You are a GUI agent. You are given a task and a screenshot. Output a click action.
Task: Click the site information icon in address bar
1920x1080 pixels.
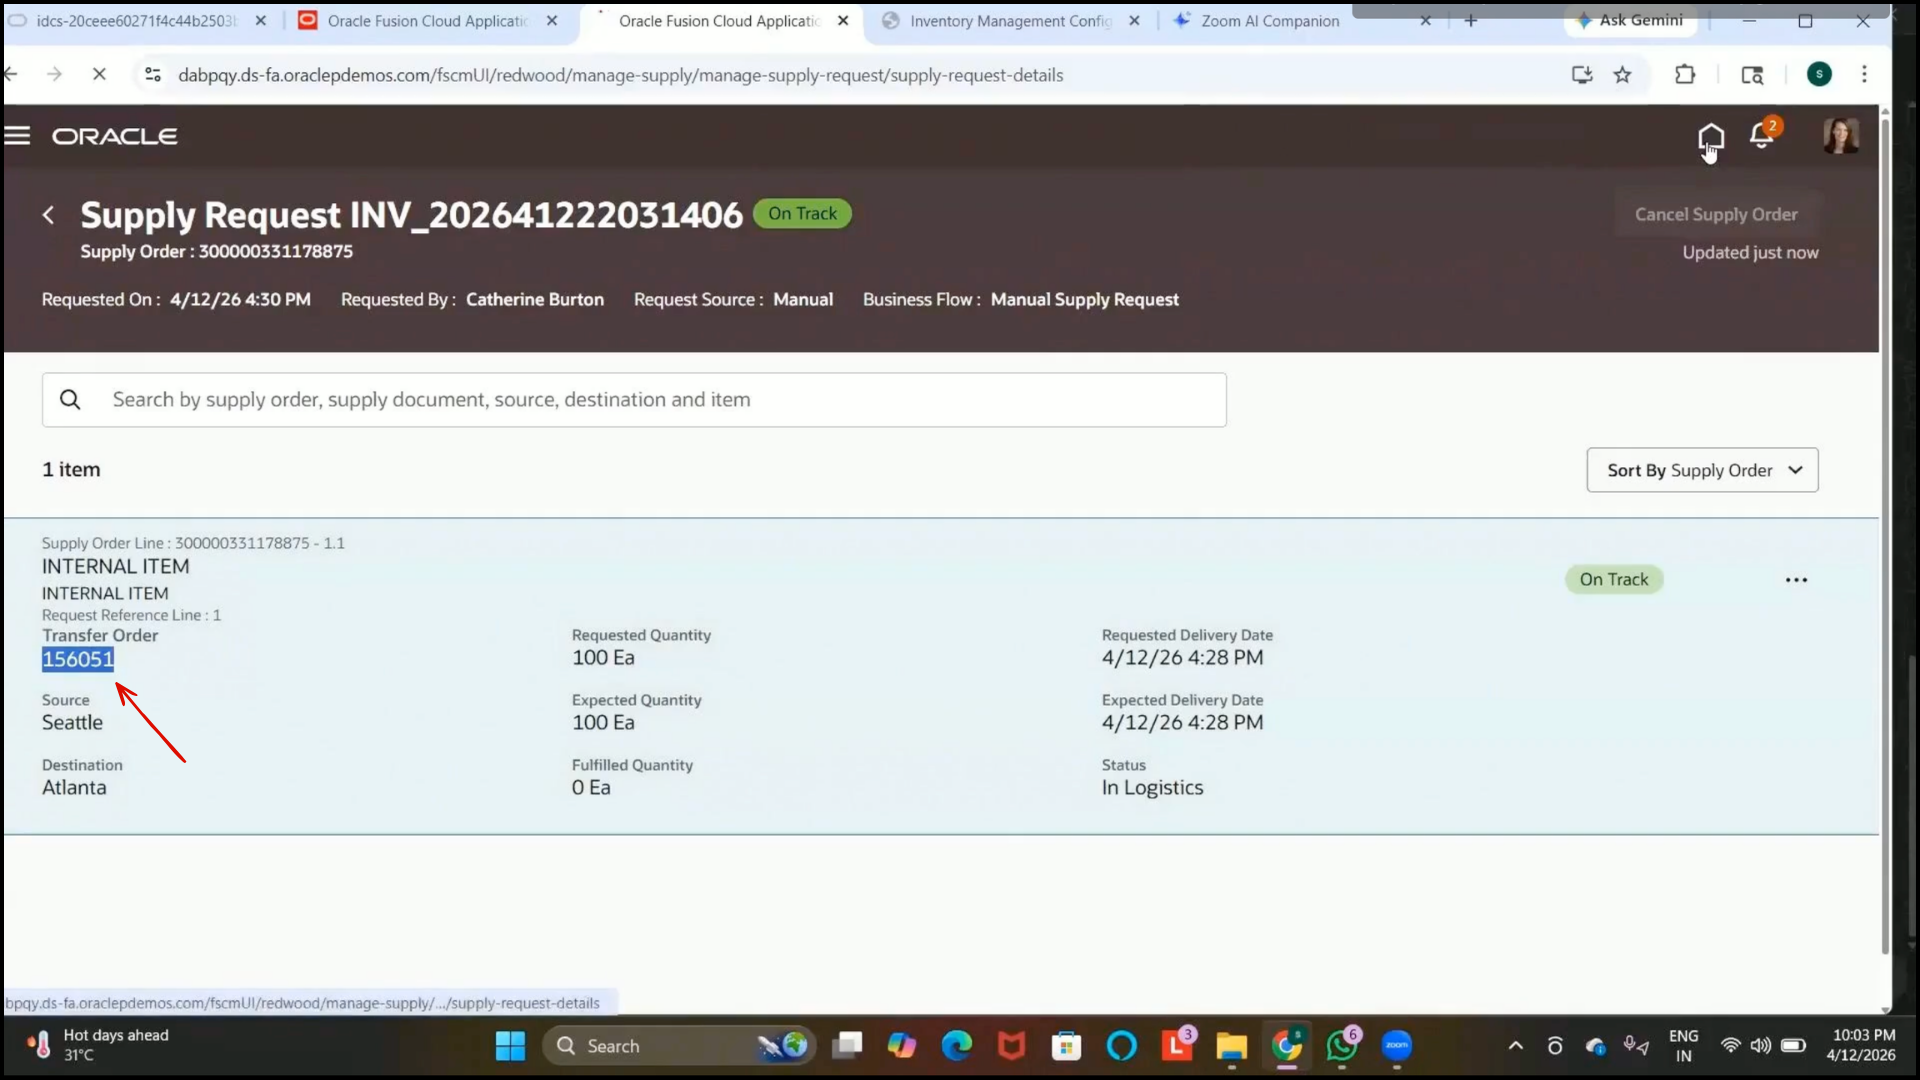(x=153, y=74)
